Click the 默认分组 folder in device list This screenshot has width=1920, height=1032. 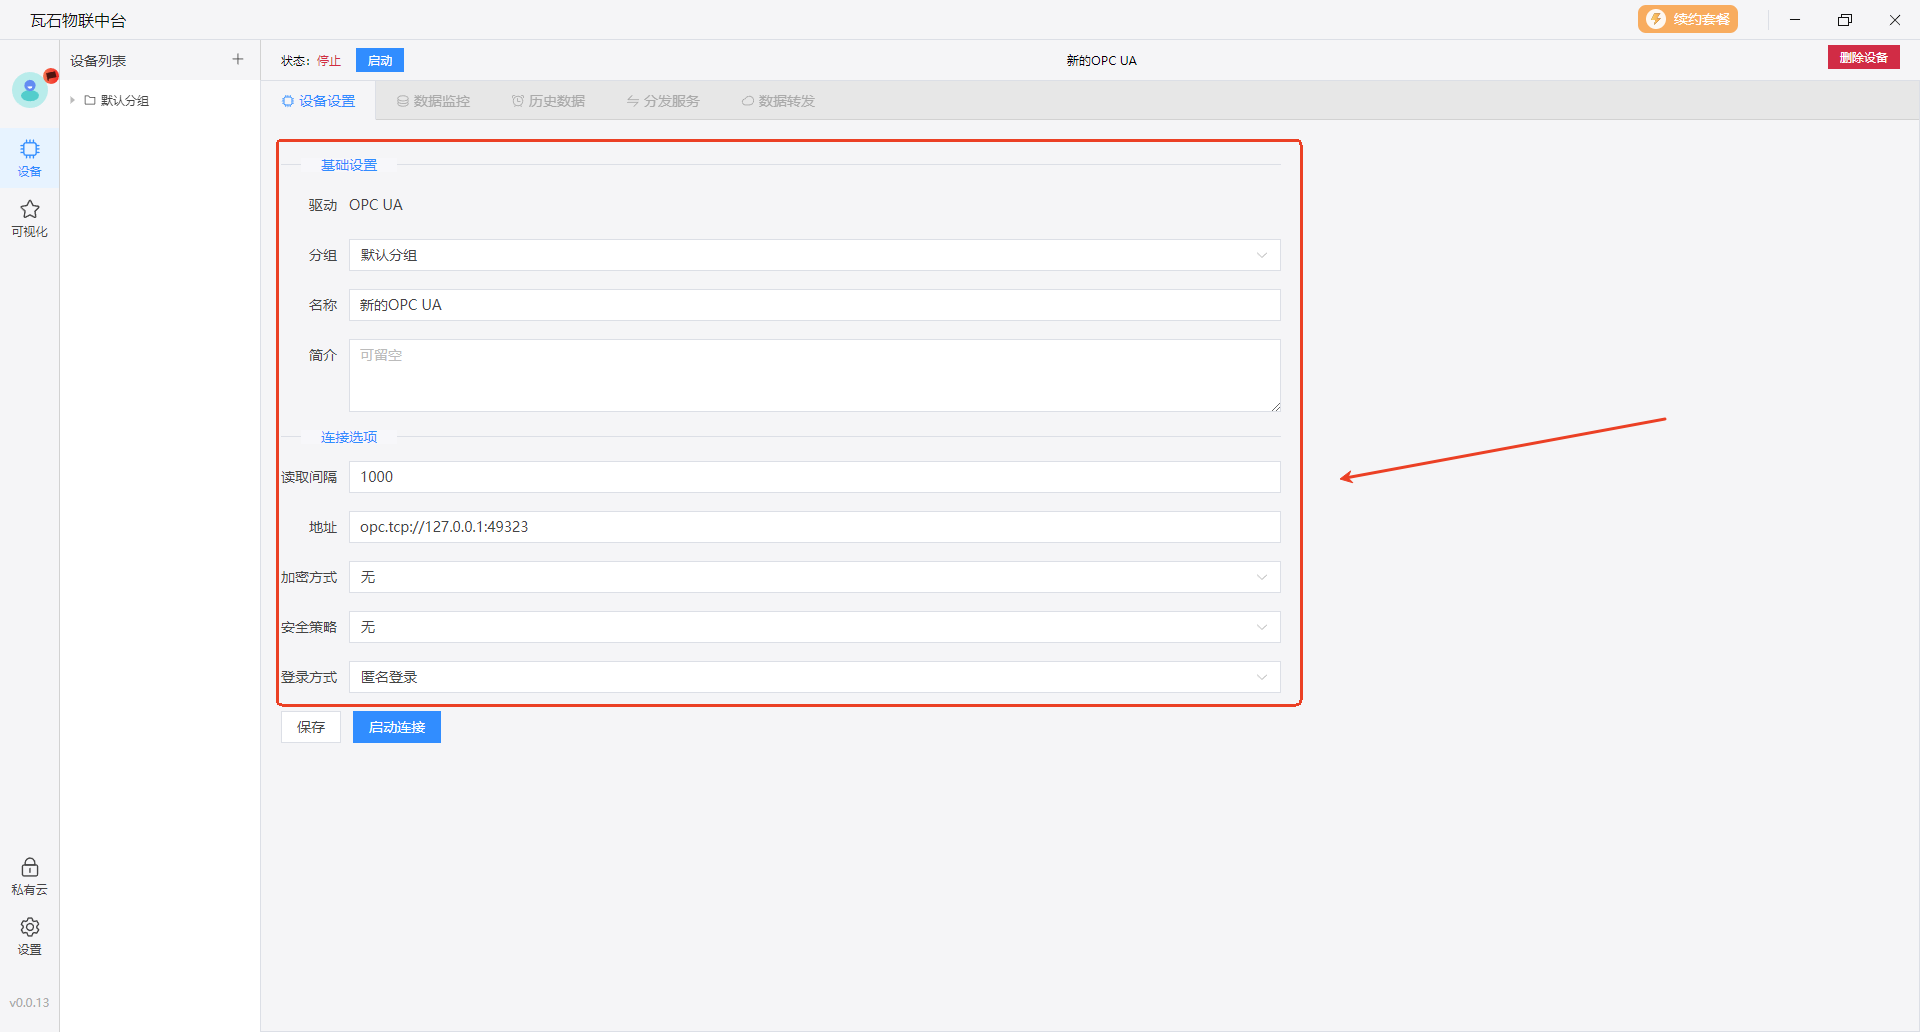124,101
